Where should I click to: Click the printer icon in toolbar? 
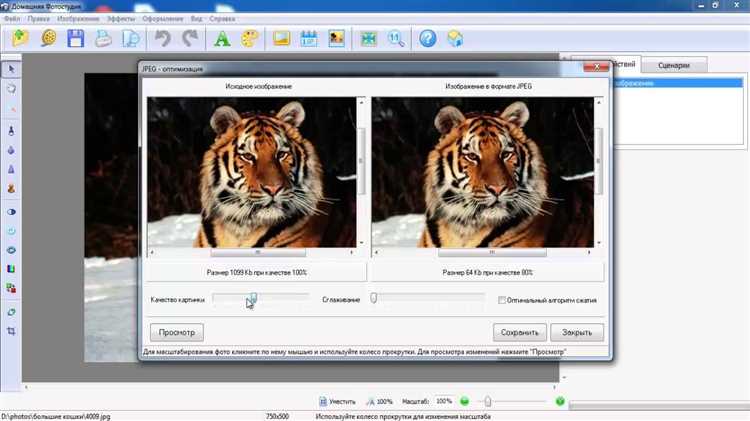[x=102, y=39]
